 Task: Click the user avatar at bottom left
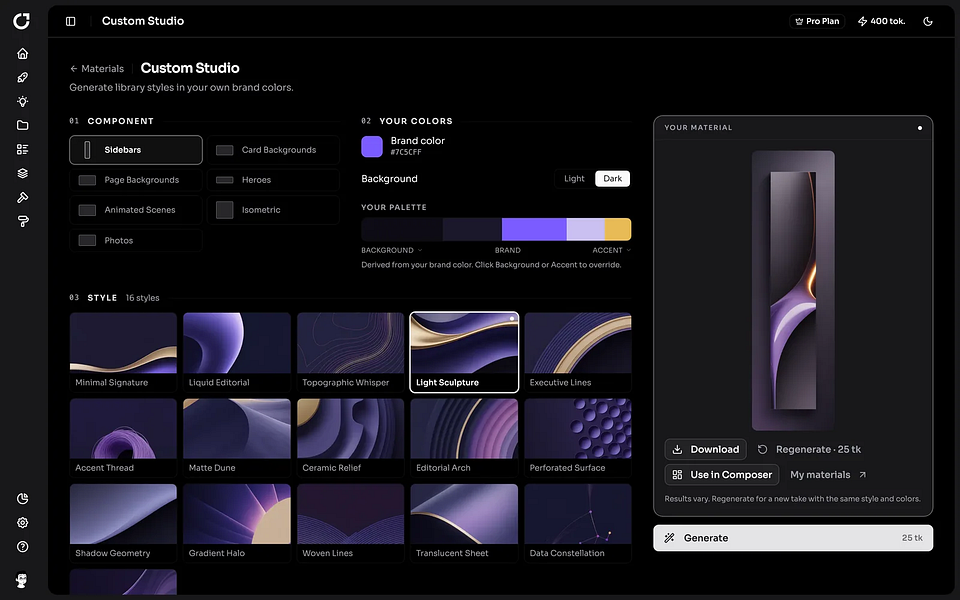tap(22, 580)
